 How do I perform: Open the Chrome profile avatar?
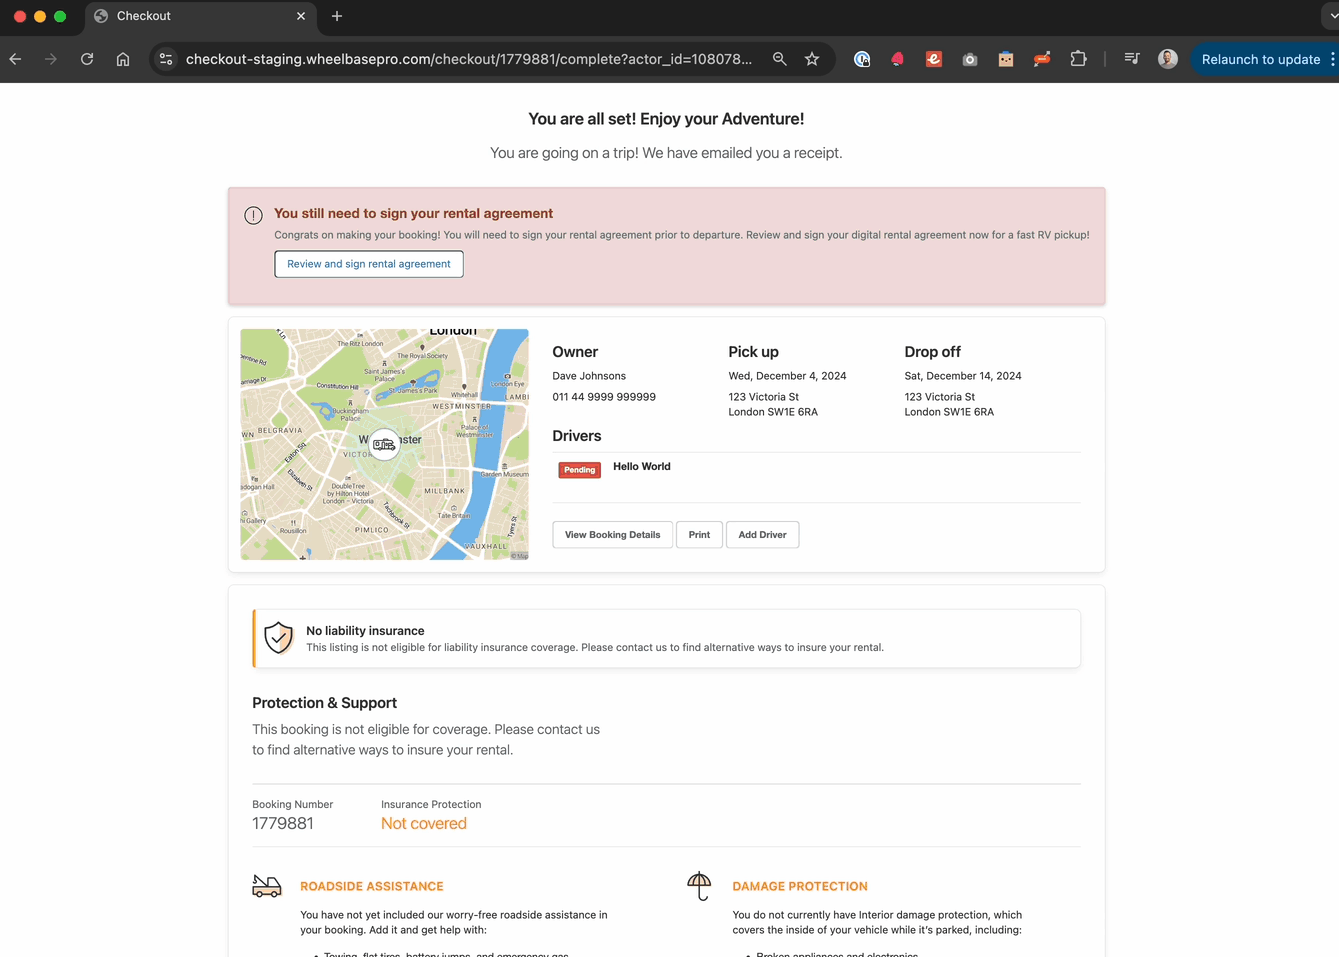(x=1167, y=59)
